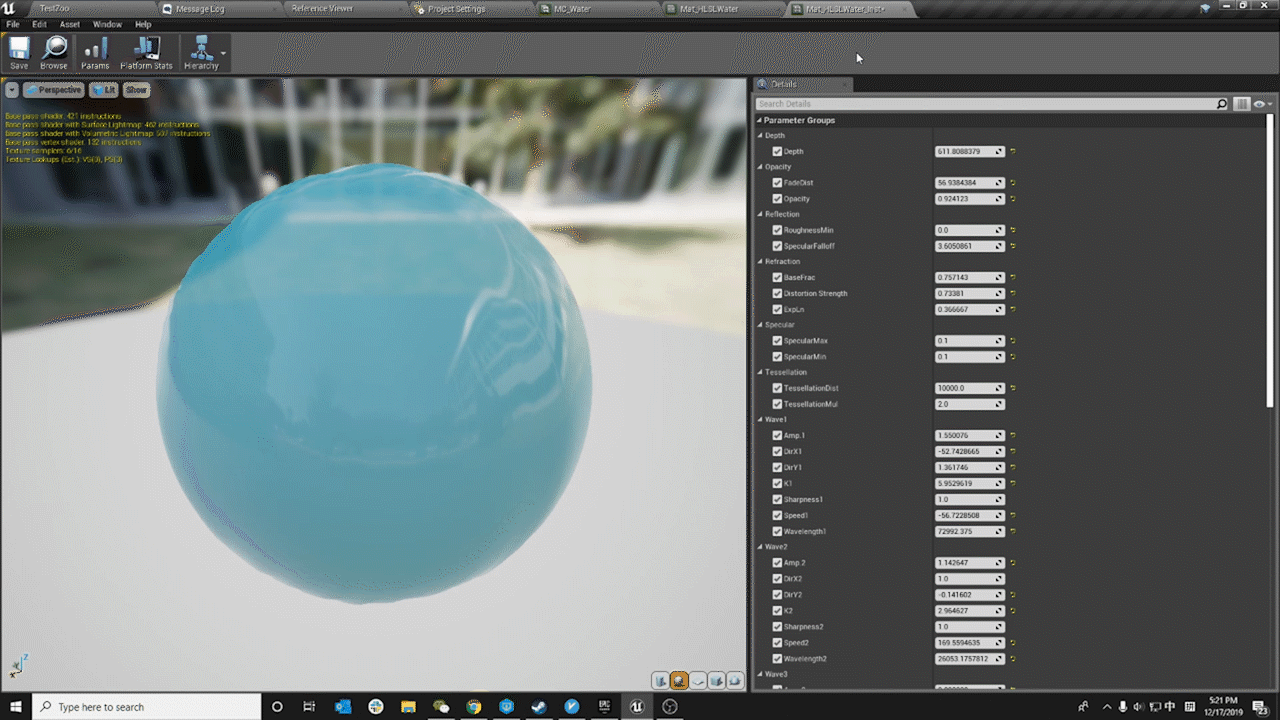Toggle the Speed2 checkbox

click(x=777, y=642)
